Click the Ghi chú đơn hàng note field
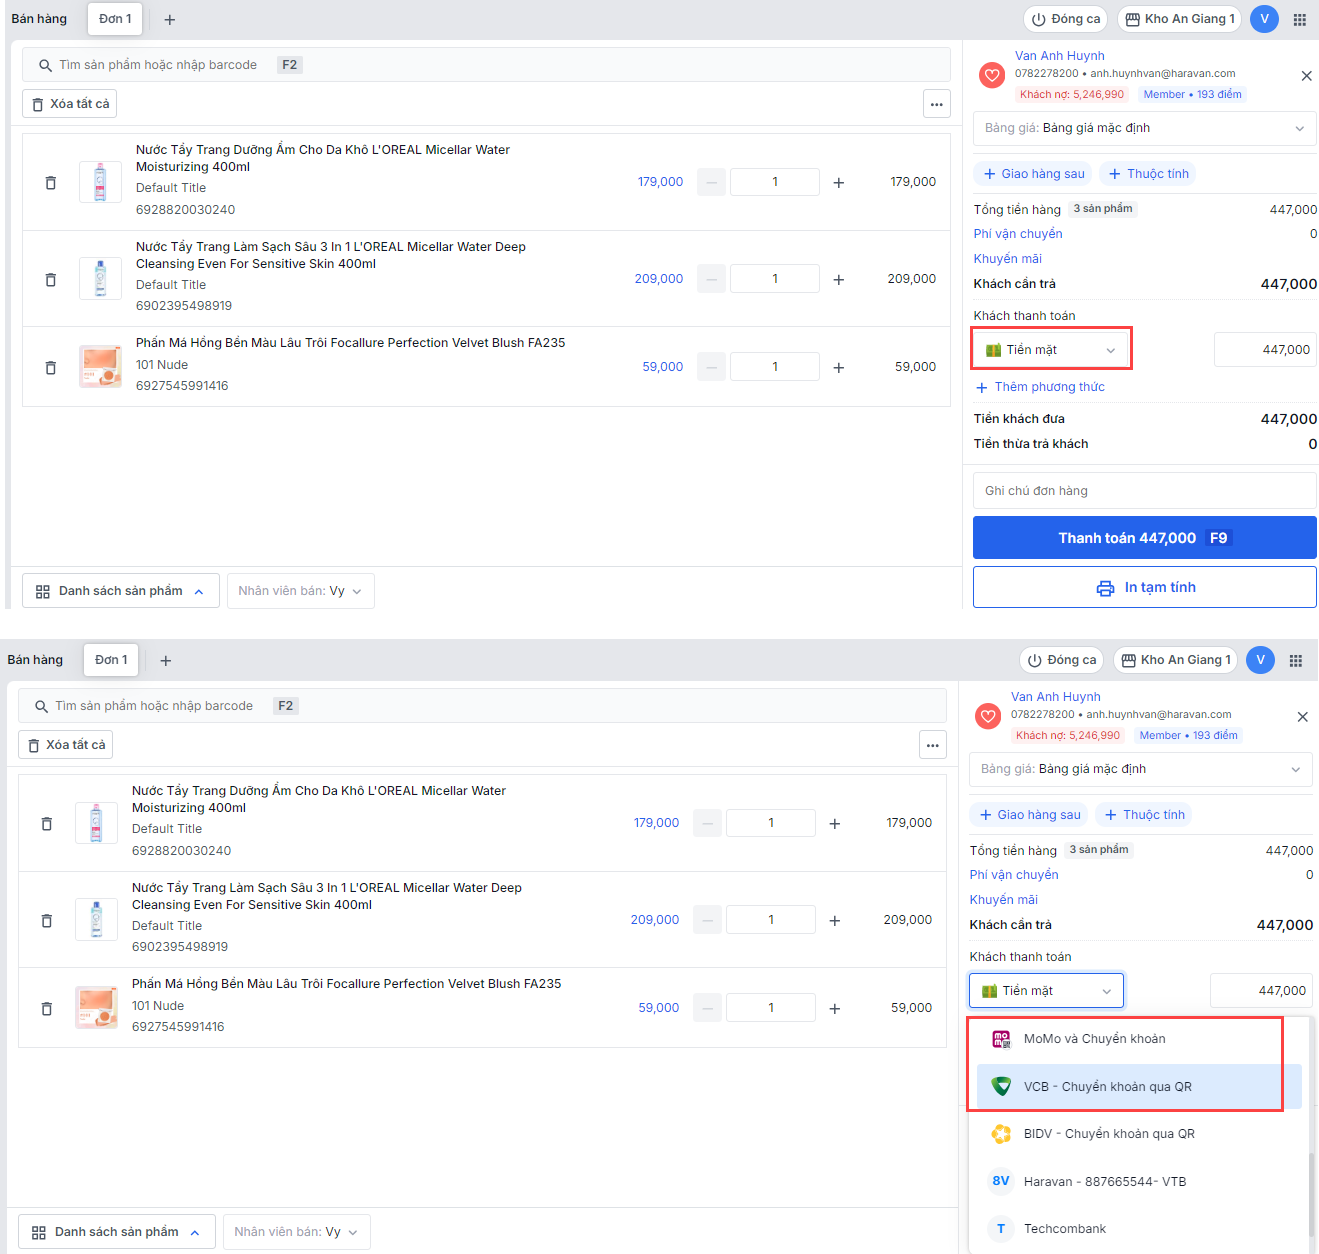The image size is (1319, 1254). coord(1144,491)
